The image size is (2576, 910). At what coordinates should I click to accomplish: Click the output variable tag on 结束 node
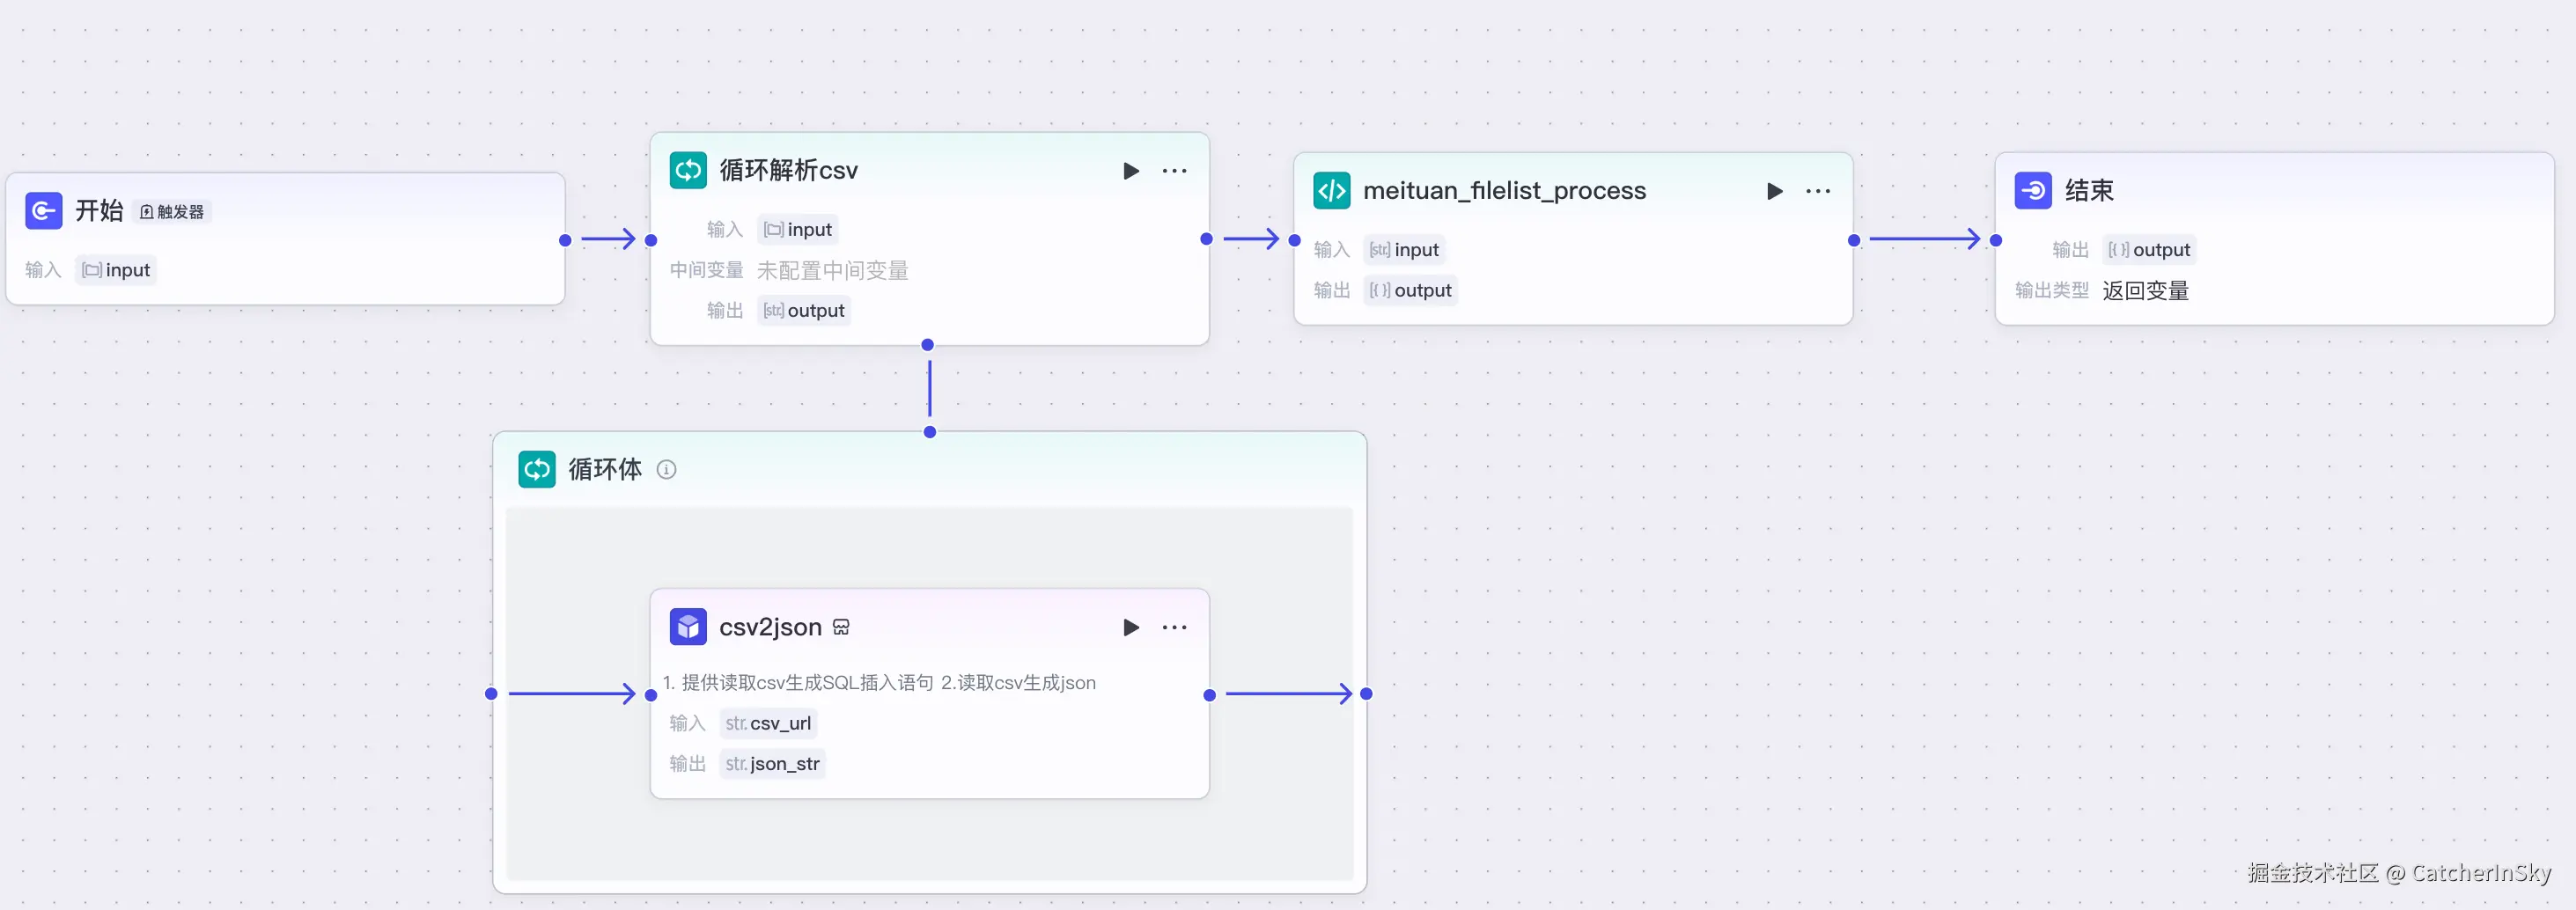point(2150,249)
